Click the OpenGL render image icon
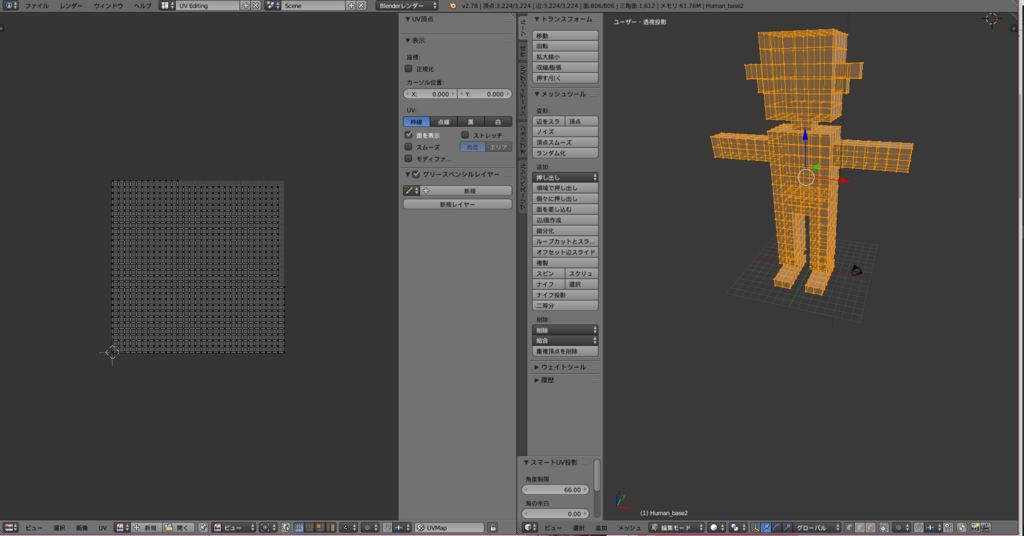 point(975,528)
